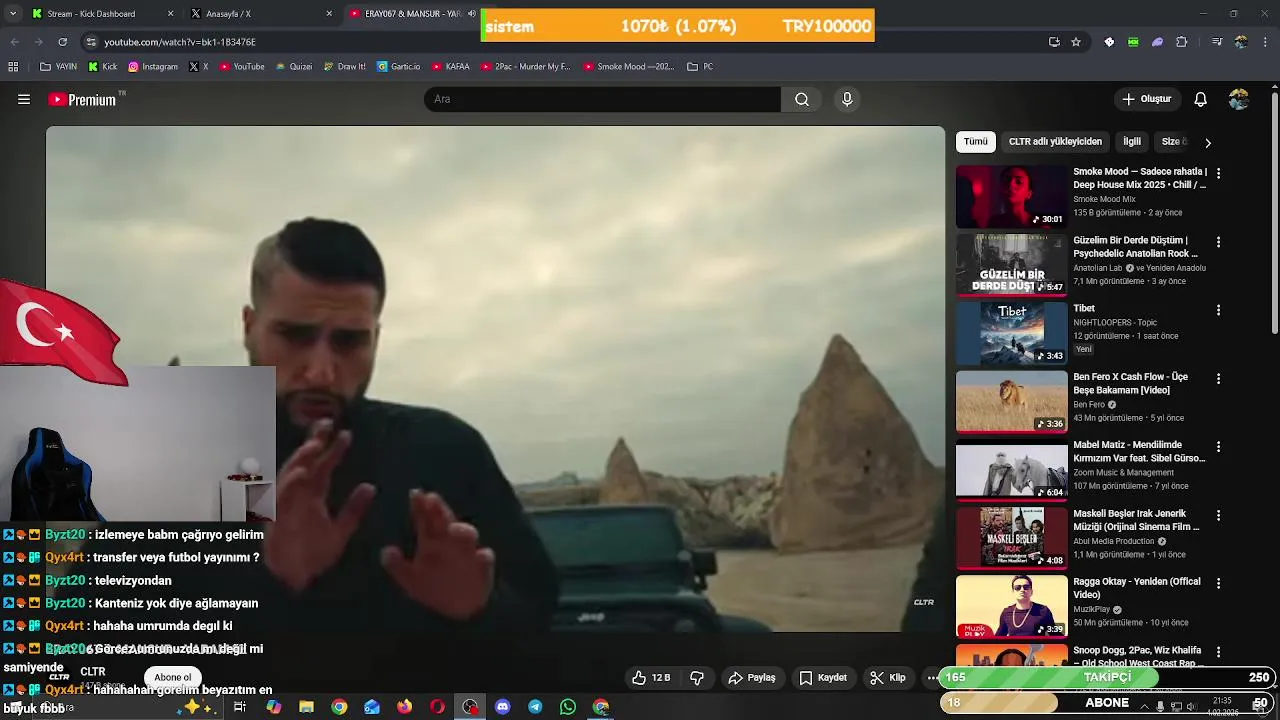1280x720 pixels.
Task: Reload the page in the browser toolbar
Action: pos(62,42)
